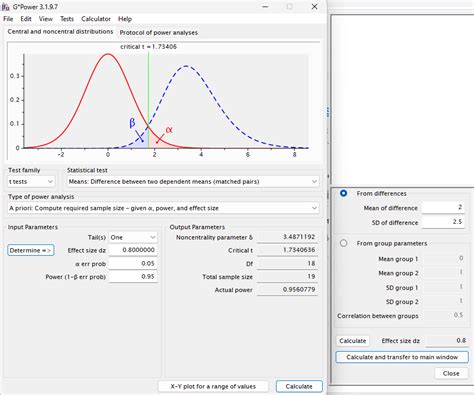This screenshot has height=395, width=474.
Task: Click the Df output value 18
Action: coord(287,263)
